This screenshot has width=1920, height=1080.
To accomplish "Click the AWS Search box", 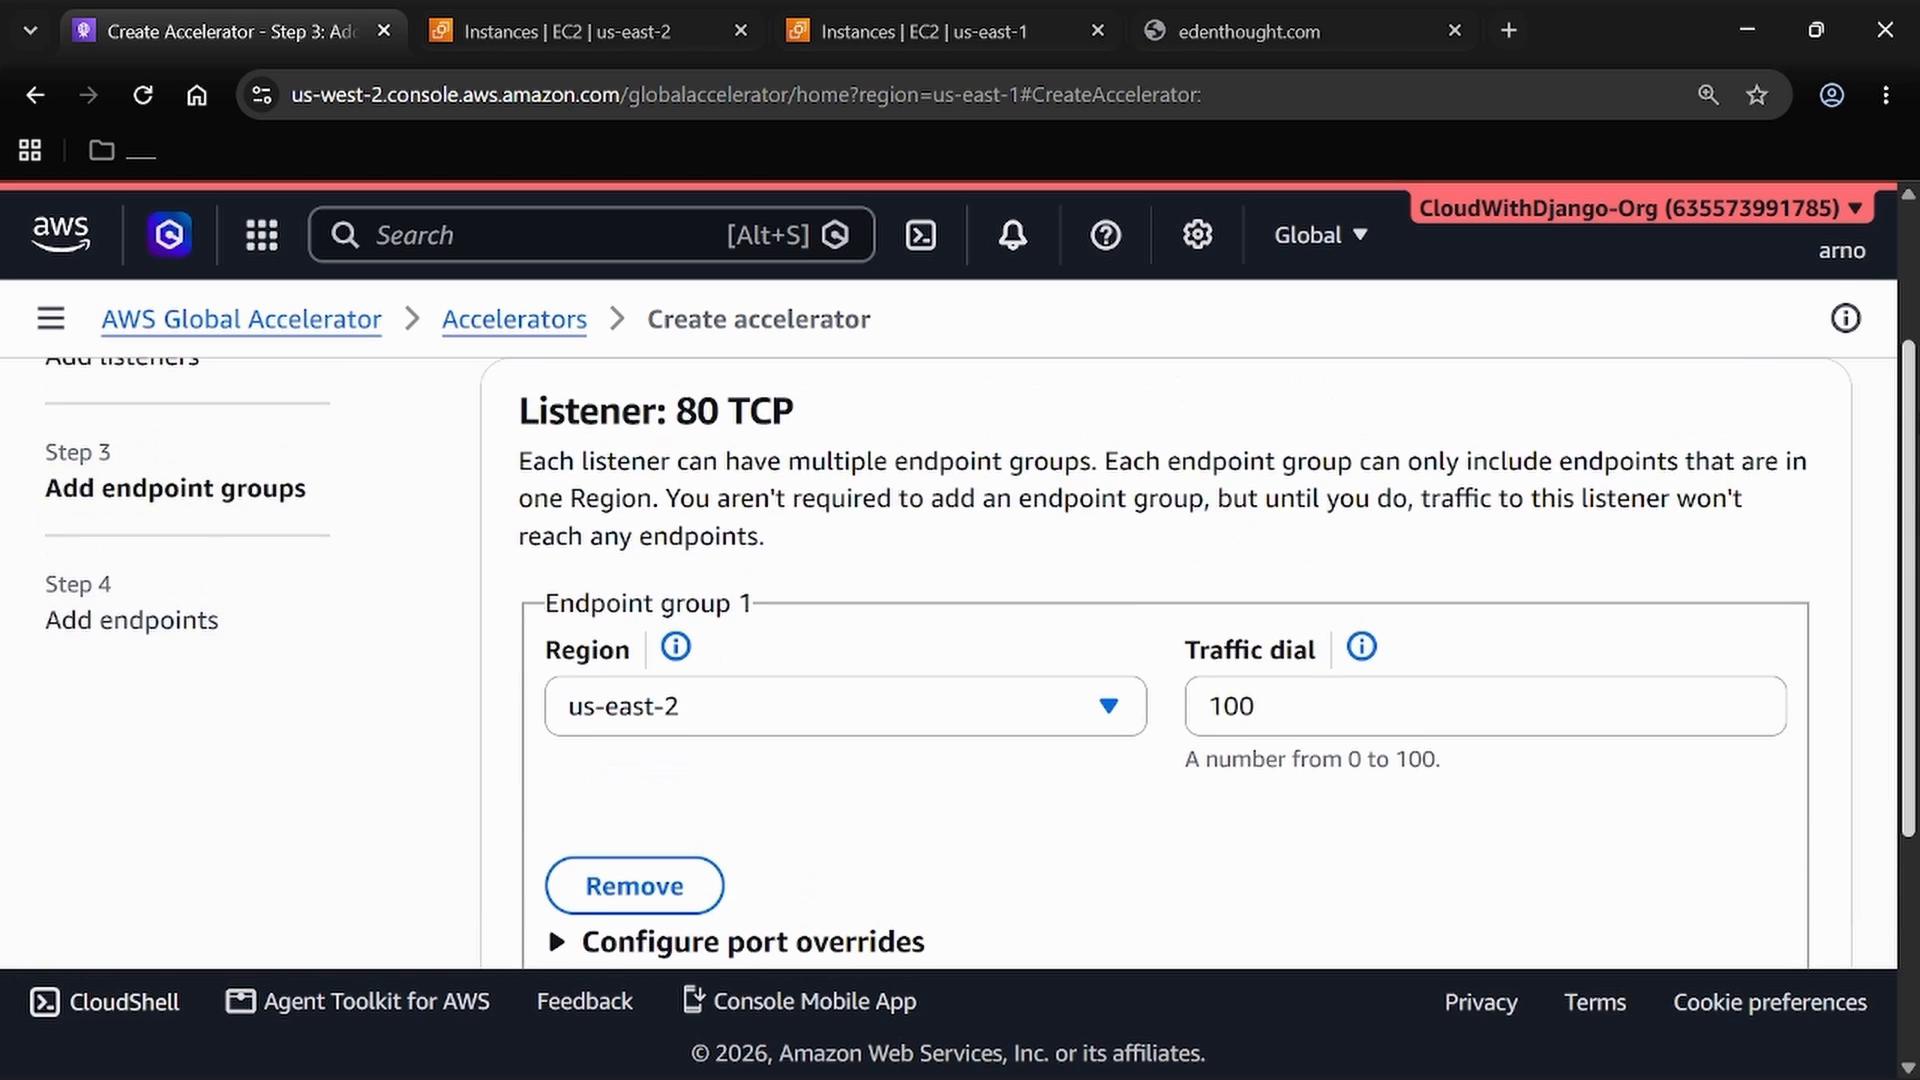I will pos(592,235).
